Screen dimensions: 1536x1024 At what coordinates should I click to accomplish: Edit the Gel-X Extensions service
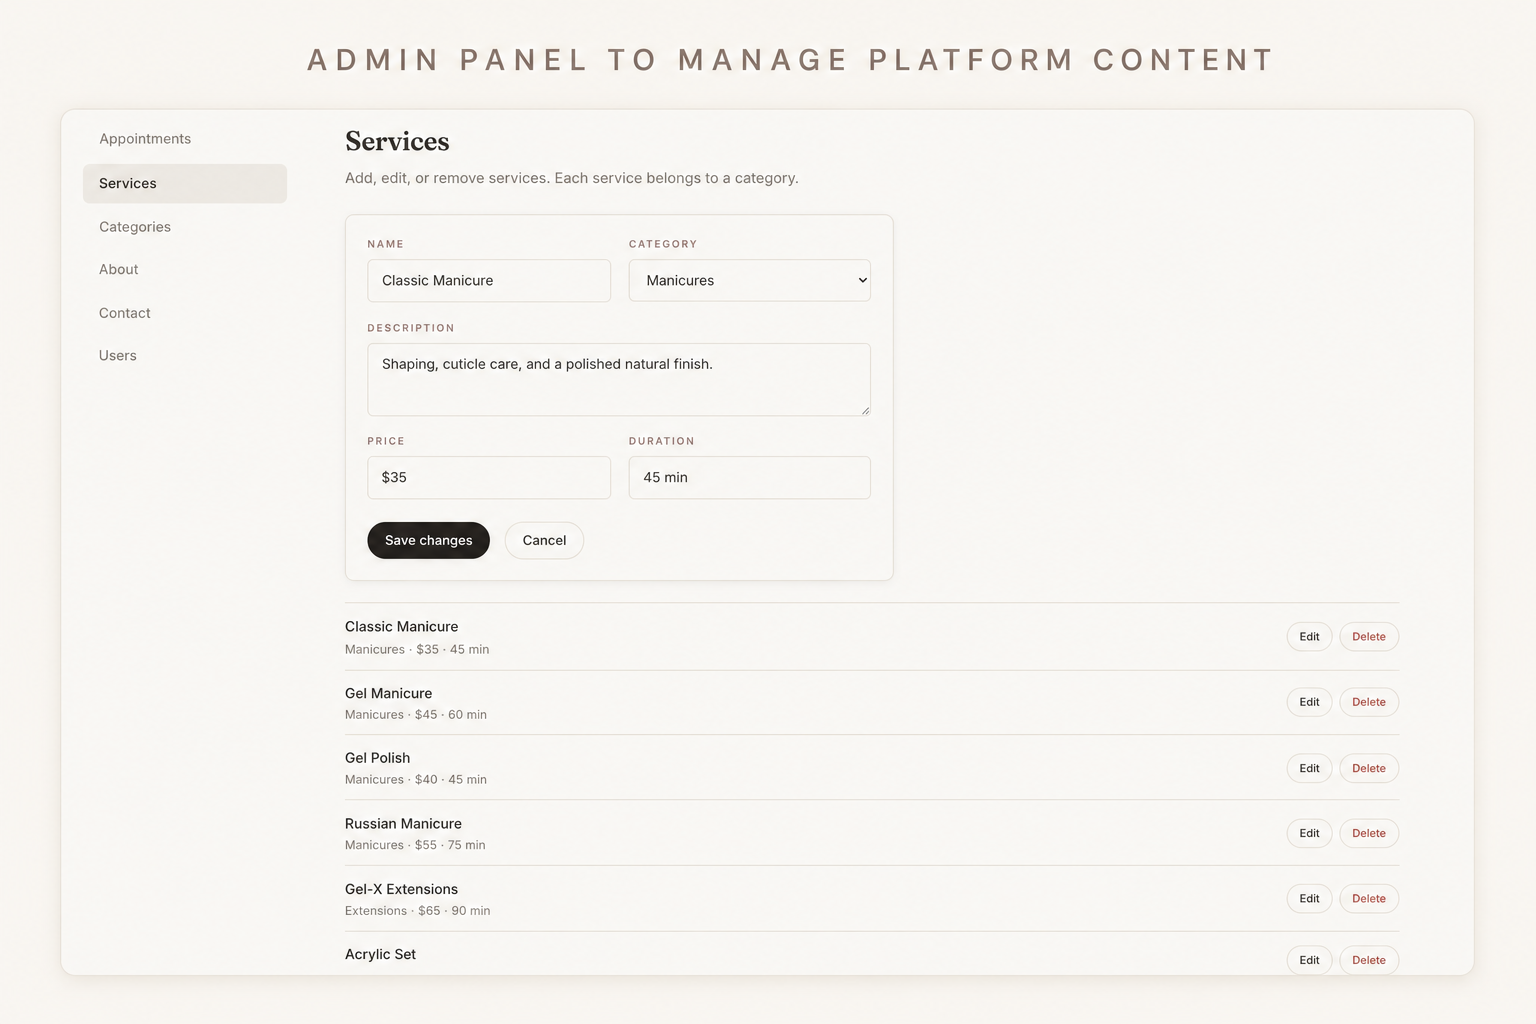pos(1309,899)
